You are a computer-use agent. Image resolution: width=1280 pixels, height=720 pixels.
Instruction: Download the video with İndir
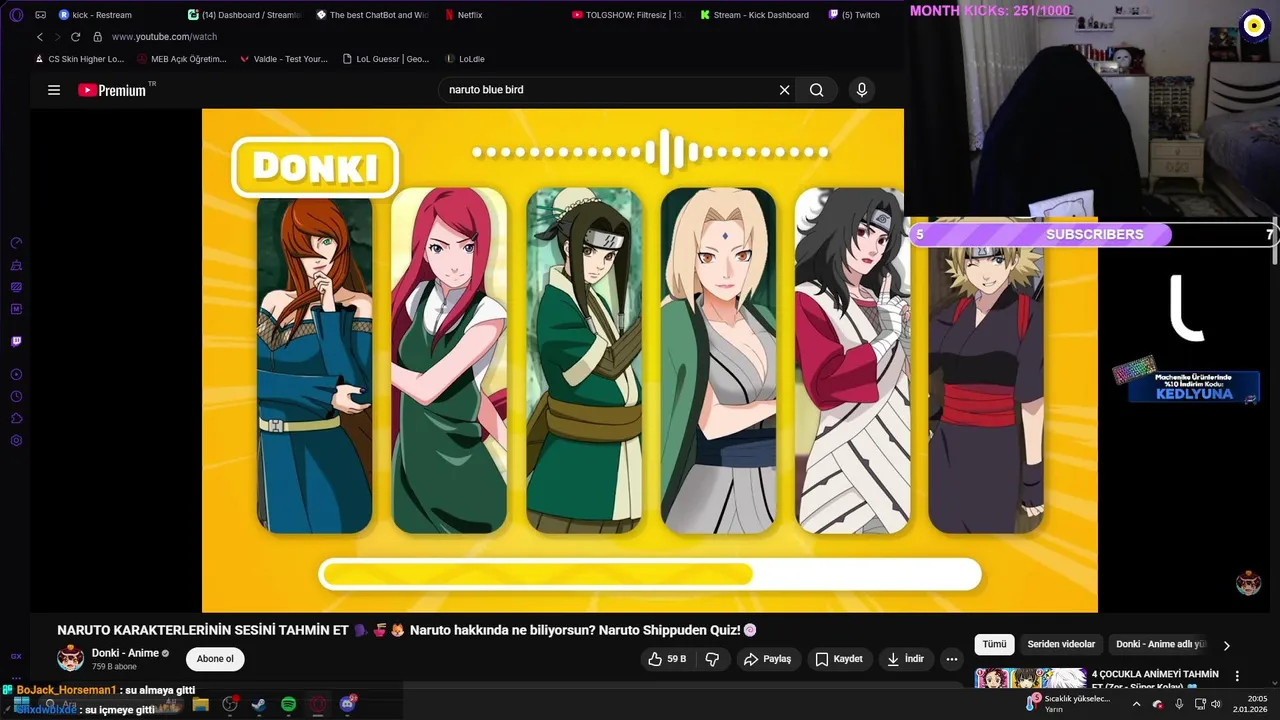point(906,659)
